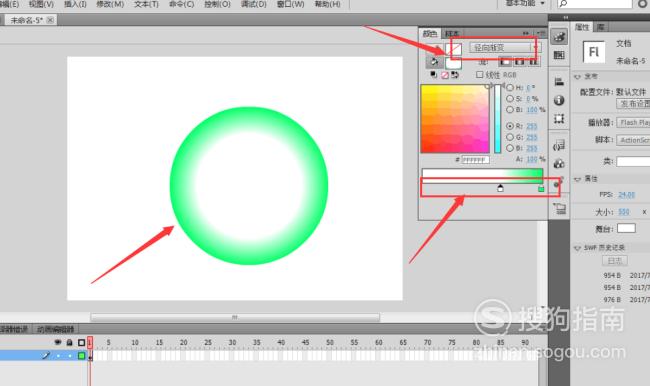
Task: Switch to the 样本 swatches tab
Action: point(452,34)
